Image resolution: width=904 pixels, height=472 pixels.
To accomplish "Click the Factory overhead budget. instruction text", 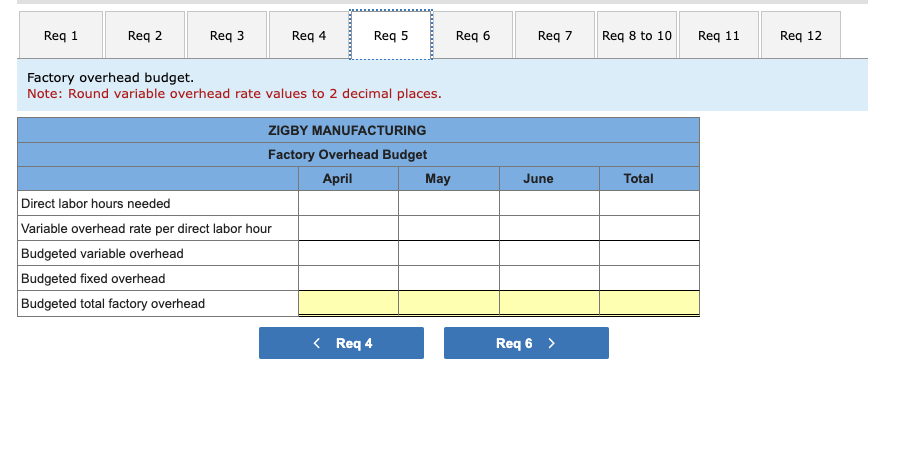I will pos(110,77).
